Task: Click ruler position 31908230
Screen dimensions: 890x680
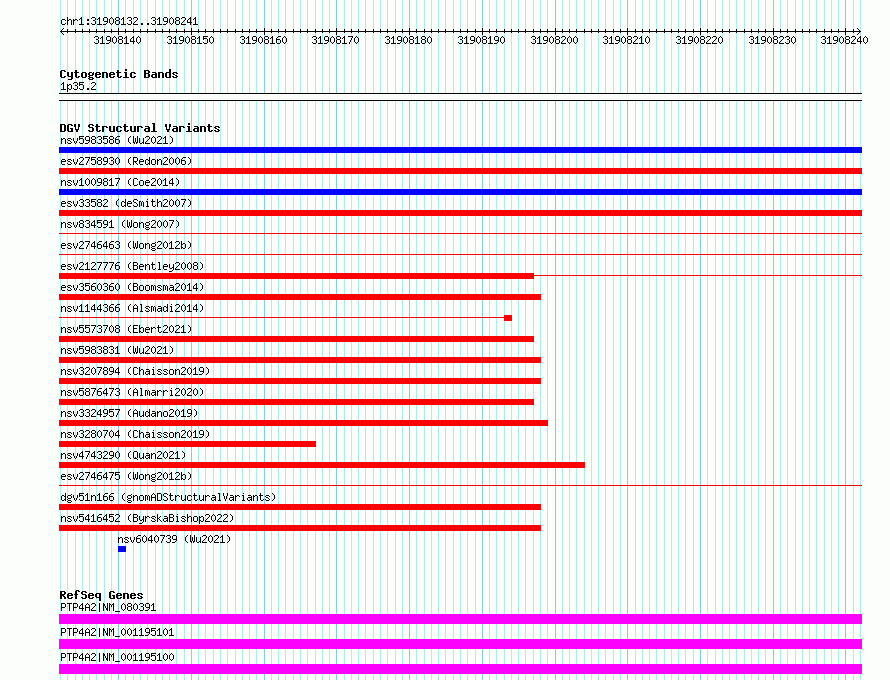Action: pyautogui.click(x=773, y=40)
